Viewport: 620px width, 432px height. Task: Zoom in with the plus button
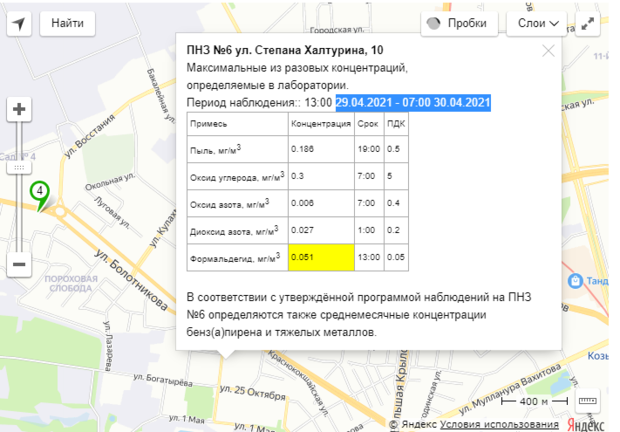click(x=20, y=109)
